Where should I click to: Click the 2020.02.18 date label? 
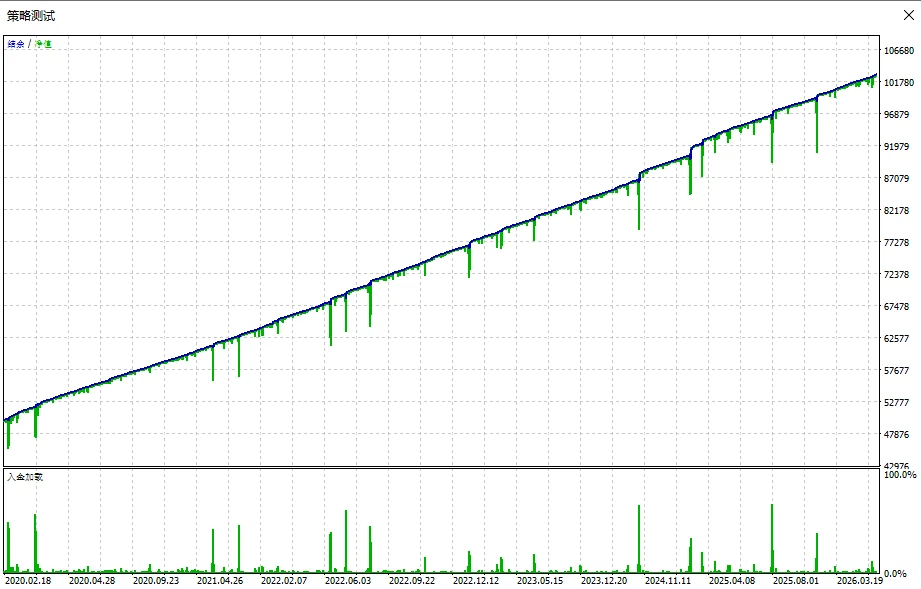[x=28, y=581]
